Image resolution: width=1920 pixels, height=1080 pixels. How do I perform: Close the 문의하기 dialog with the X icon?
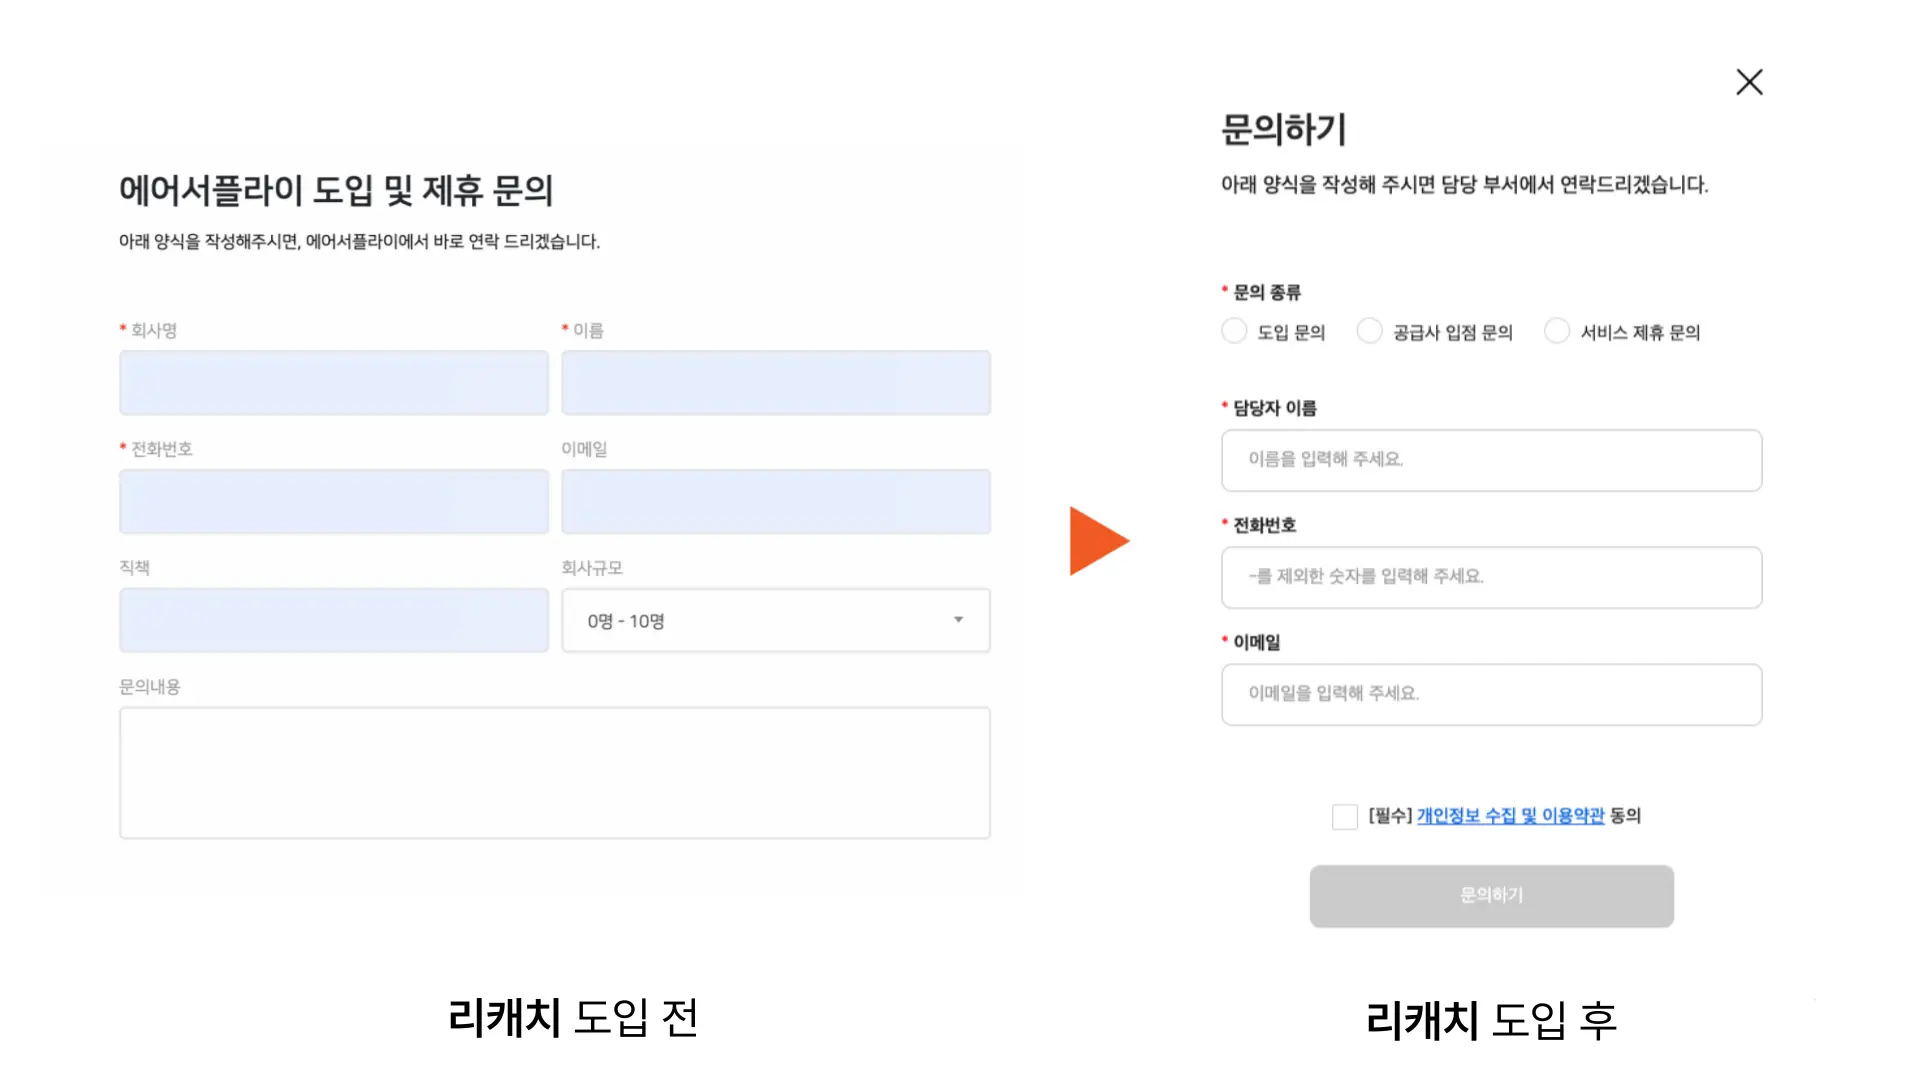tap(1749, 82)
